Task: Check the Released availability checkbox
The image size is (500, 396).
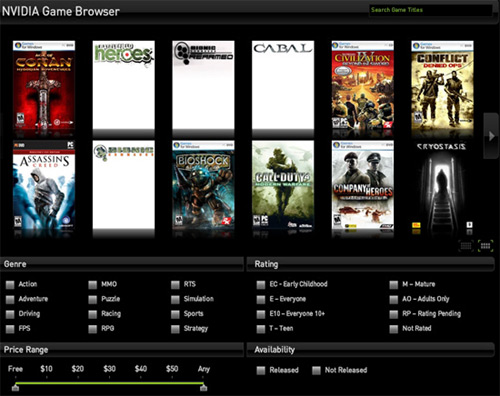Action: click(261, 370)
